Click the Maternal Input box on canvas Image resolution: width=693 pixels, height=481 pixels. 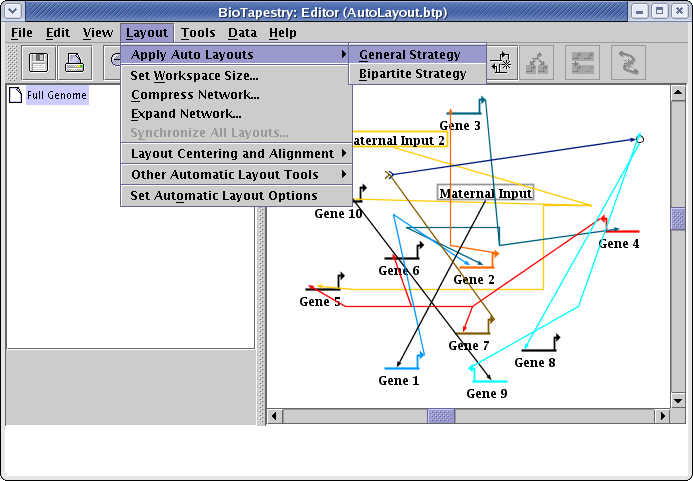pyautogui.click(x=485, y=193)
